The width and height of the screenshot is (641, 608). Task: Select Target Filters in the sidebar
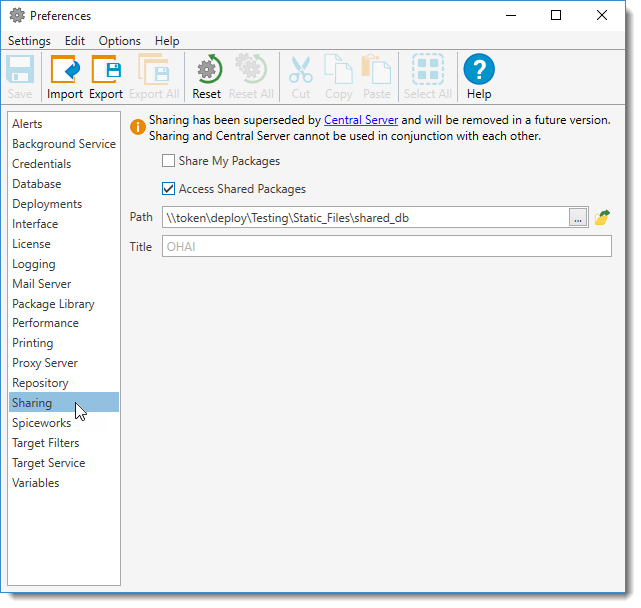[46, 443]
